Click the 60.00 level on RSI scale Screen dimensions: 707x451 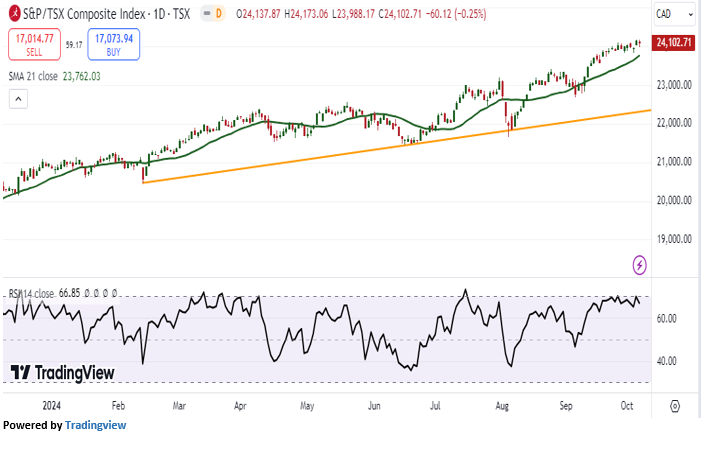[665, 318]
